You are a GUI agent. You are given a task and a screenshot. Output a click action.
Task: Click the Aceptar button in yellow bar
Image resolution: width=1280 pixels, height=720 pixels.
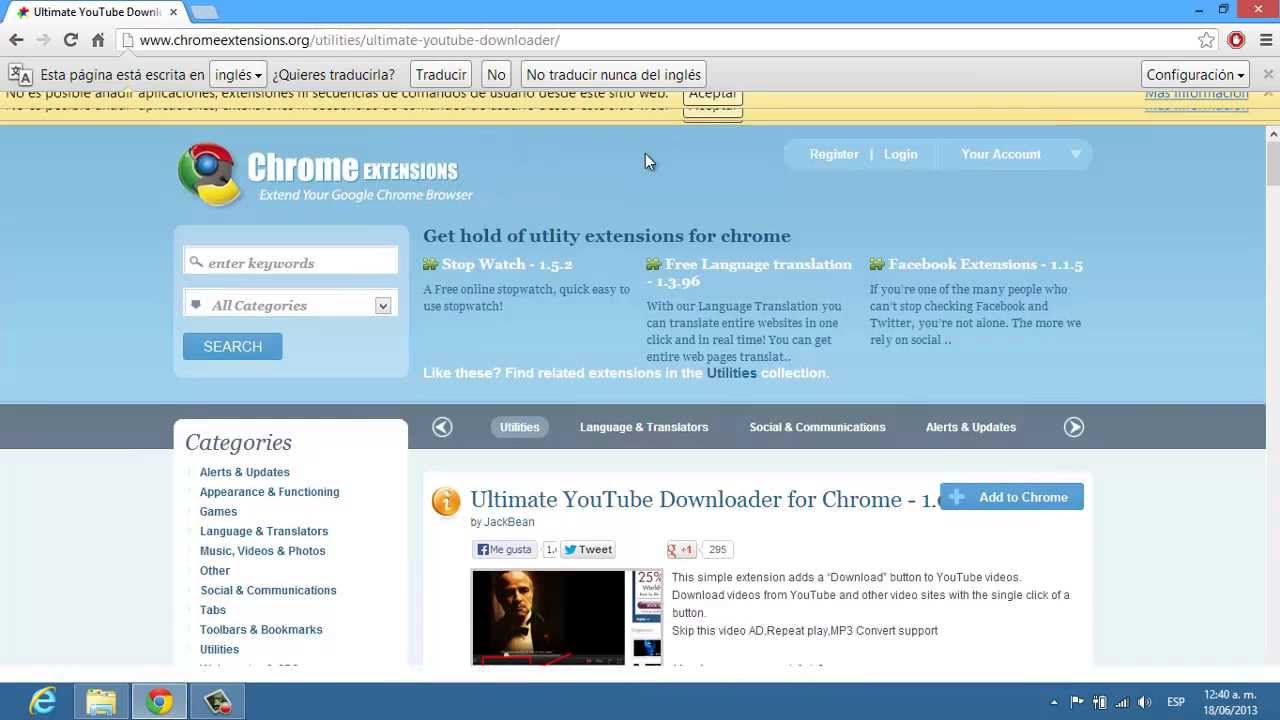pyautogui.click(x=713, y=96)
